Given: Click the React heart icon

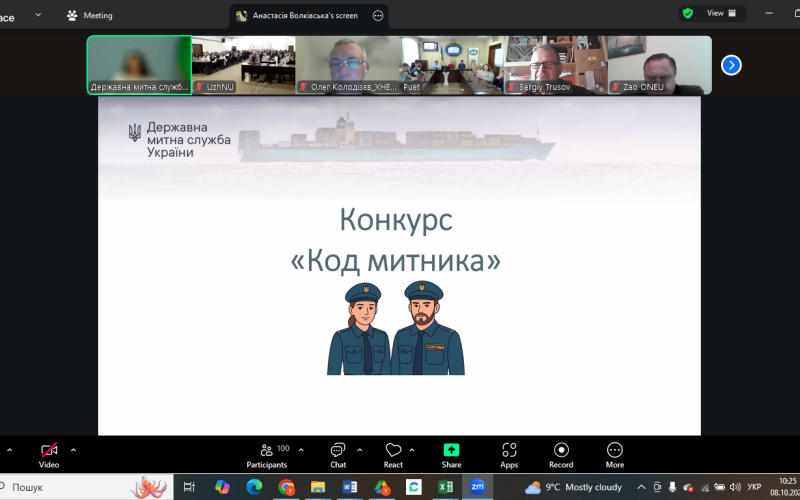Looking at the screenshot, I should pos(393,452).
